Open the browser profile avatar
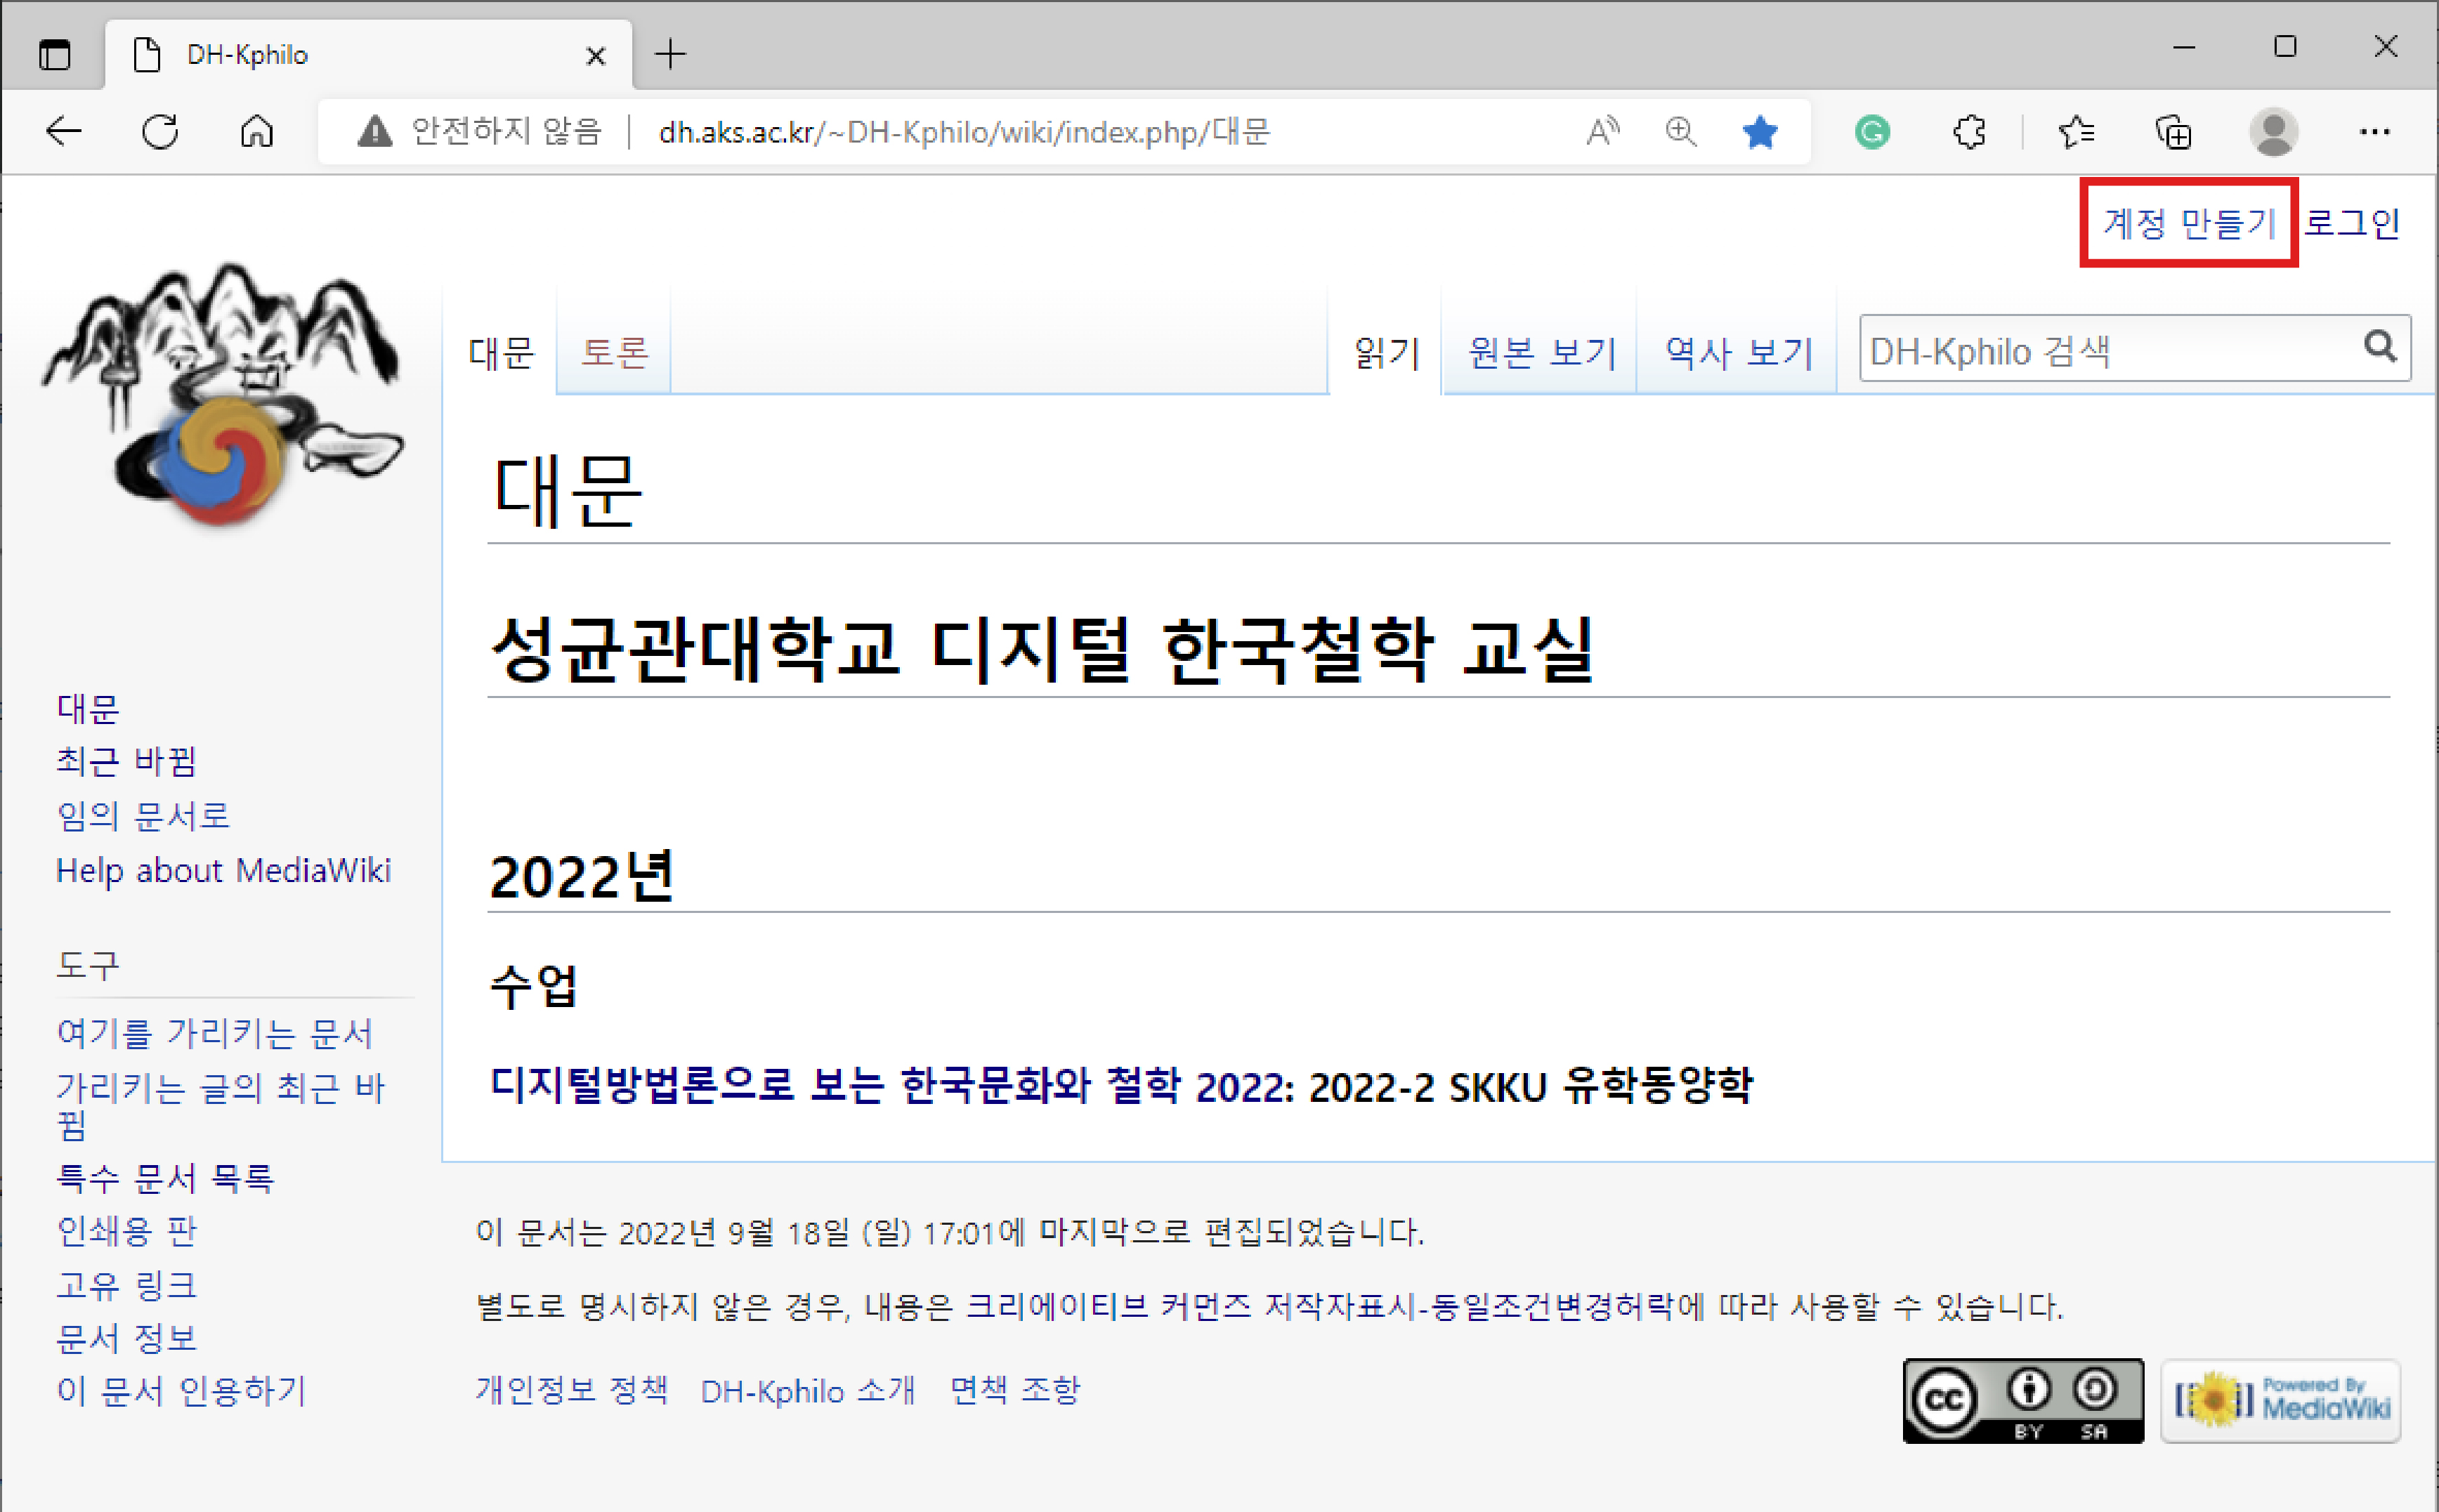 pyautogui.click(x=2273, y=131)
